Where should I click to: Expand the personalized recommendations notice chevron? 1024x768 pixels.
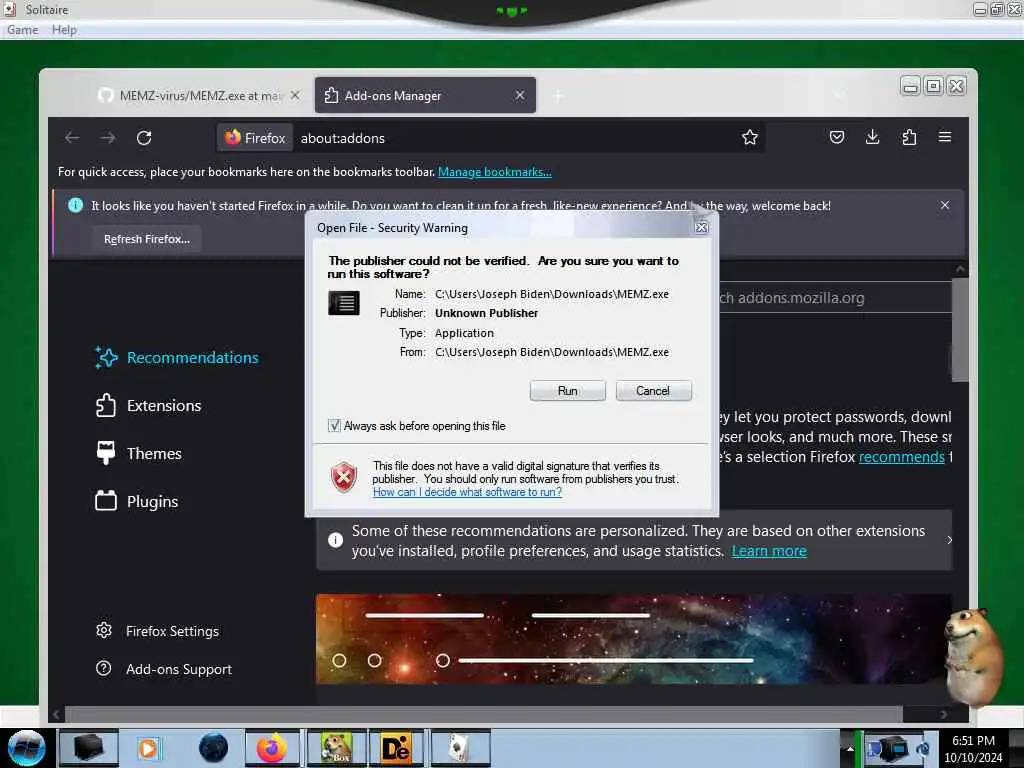949,540
